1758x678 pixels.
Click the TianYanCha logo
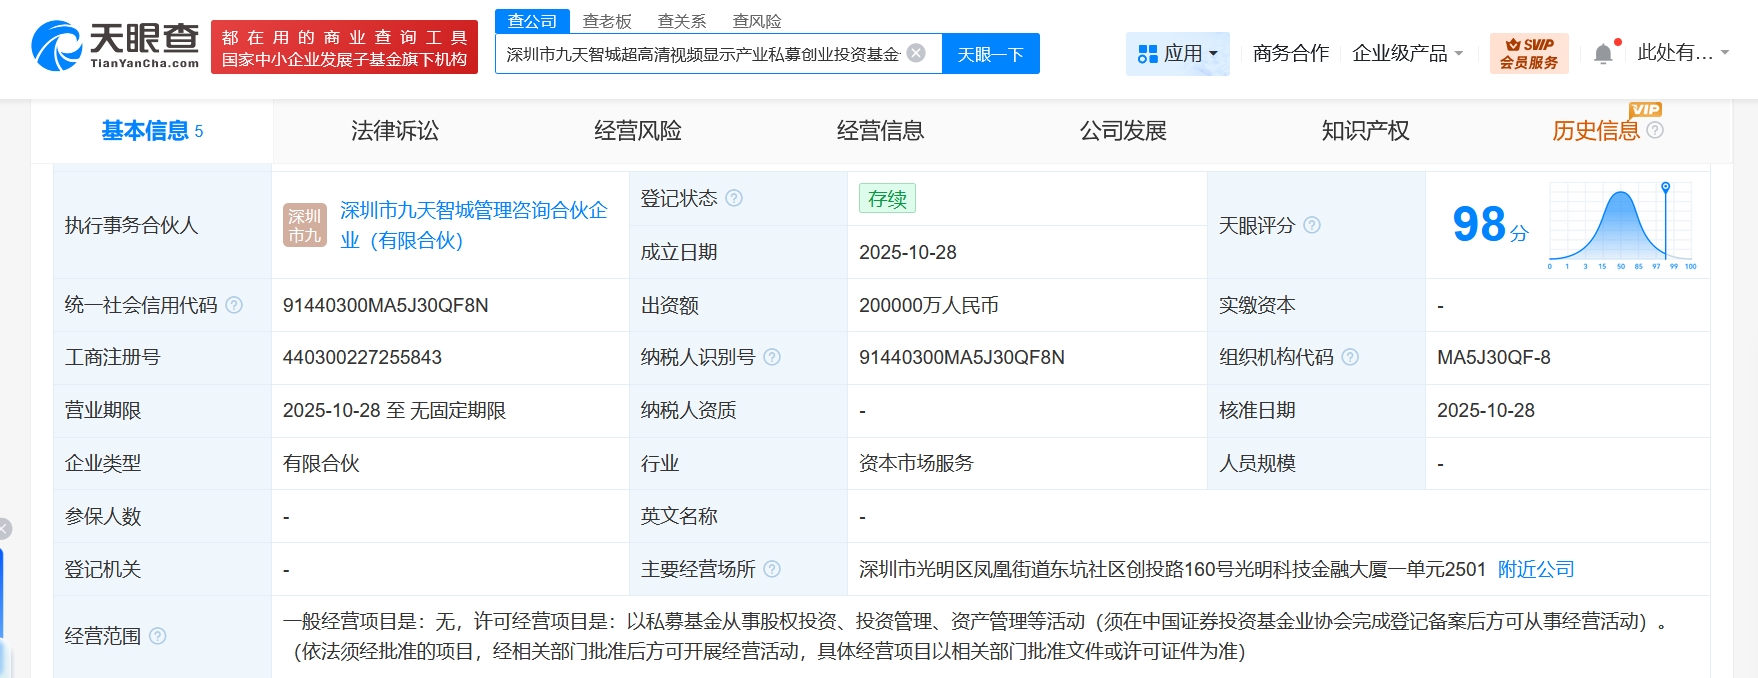tap(114, 46)
